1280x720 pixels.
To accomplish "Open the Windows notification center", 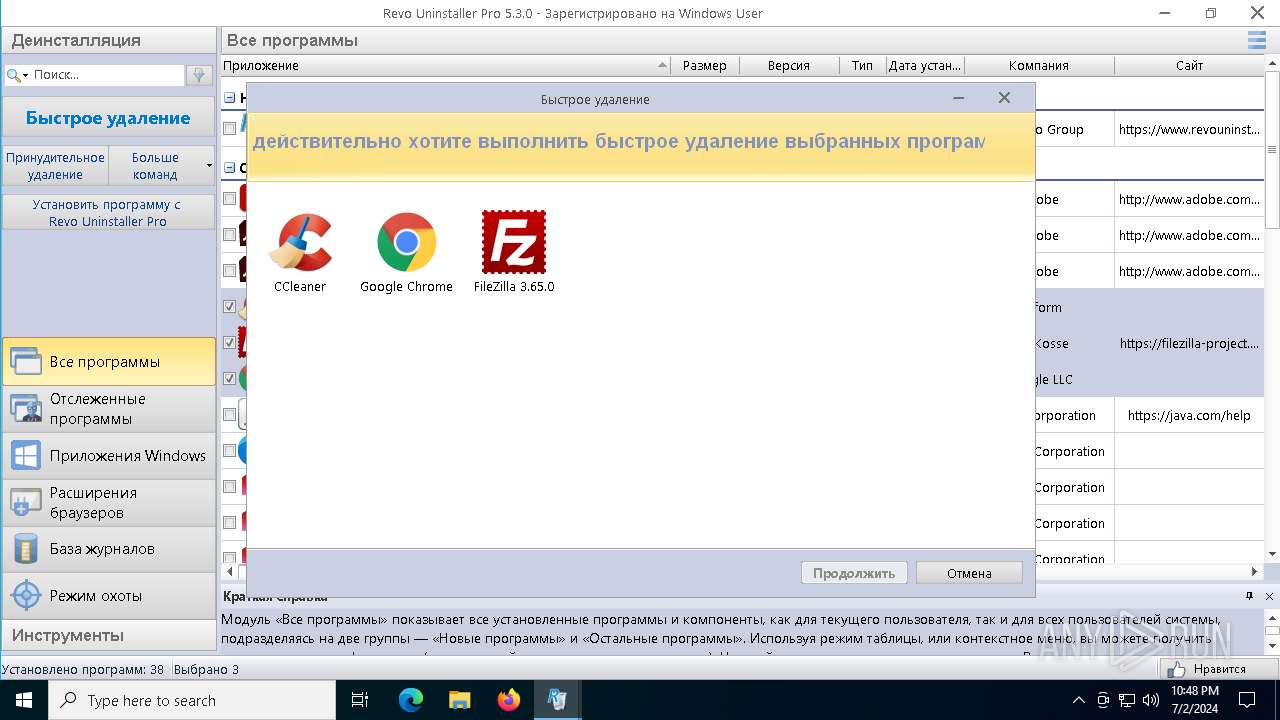I will point(1247,700).
